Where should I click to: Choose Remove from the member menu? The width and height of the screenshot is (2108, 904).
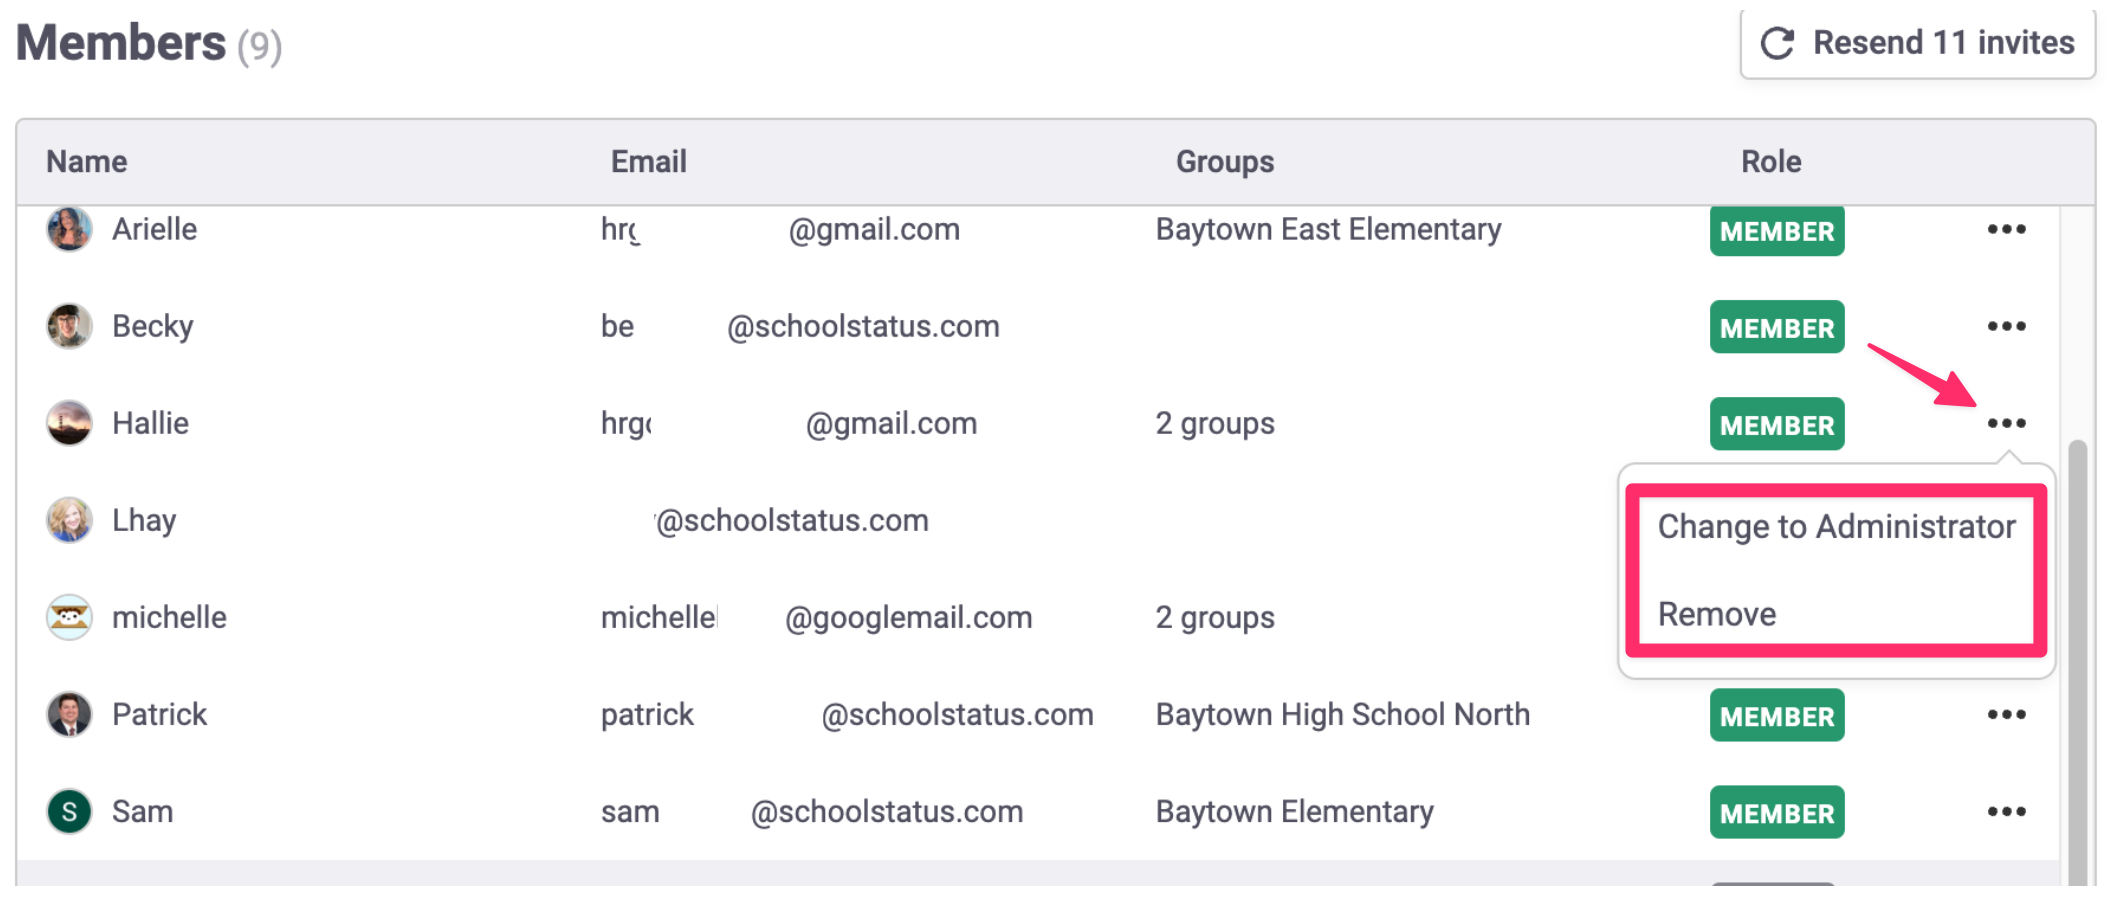pyautogui.click(x=1717, y=614)
